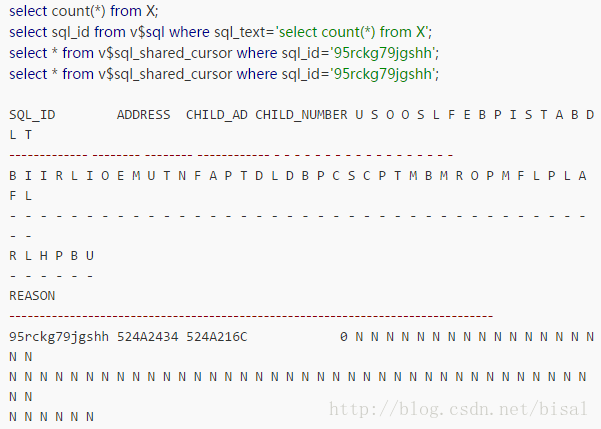
Task: Click the 'L T' wrapped header text
Action: 20,134
